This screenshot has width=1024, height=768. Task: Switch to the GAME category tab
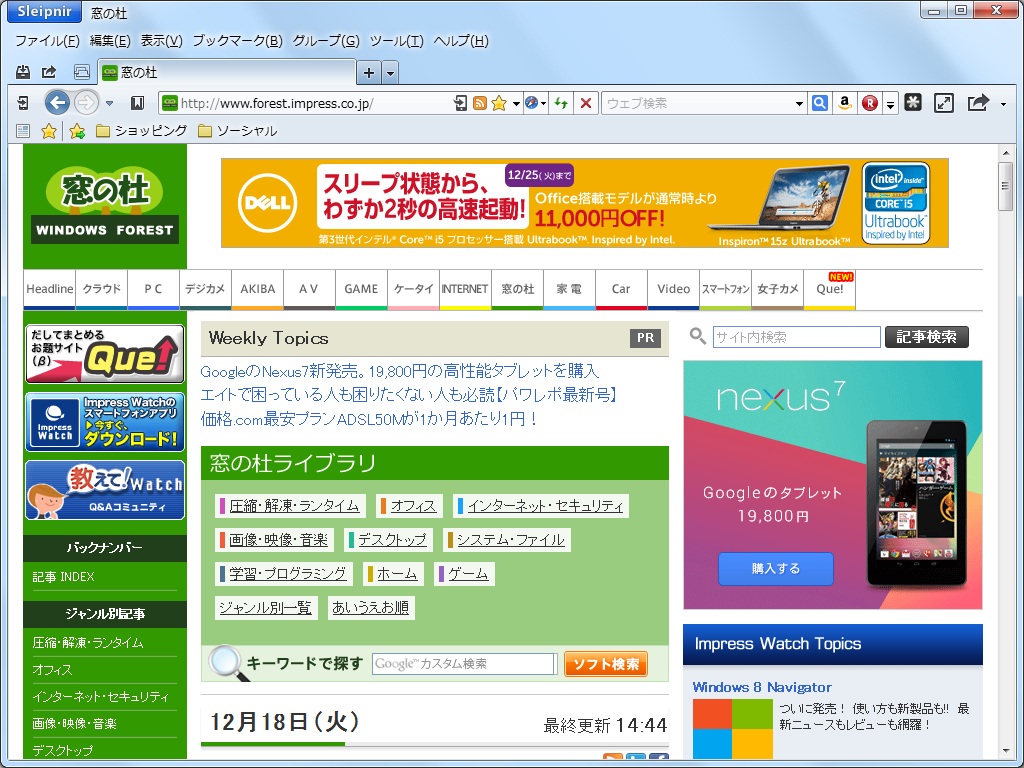pyautogui.click(x=361, y=289)
